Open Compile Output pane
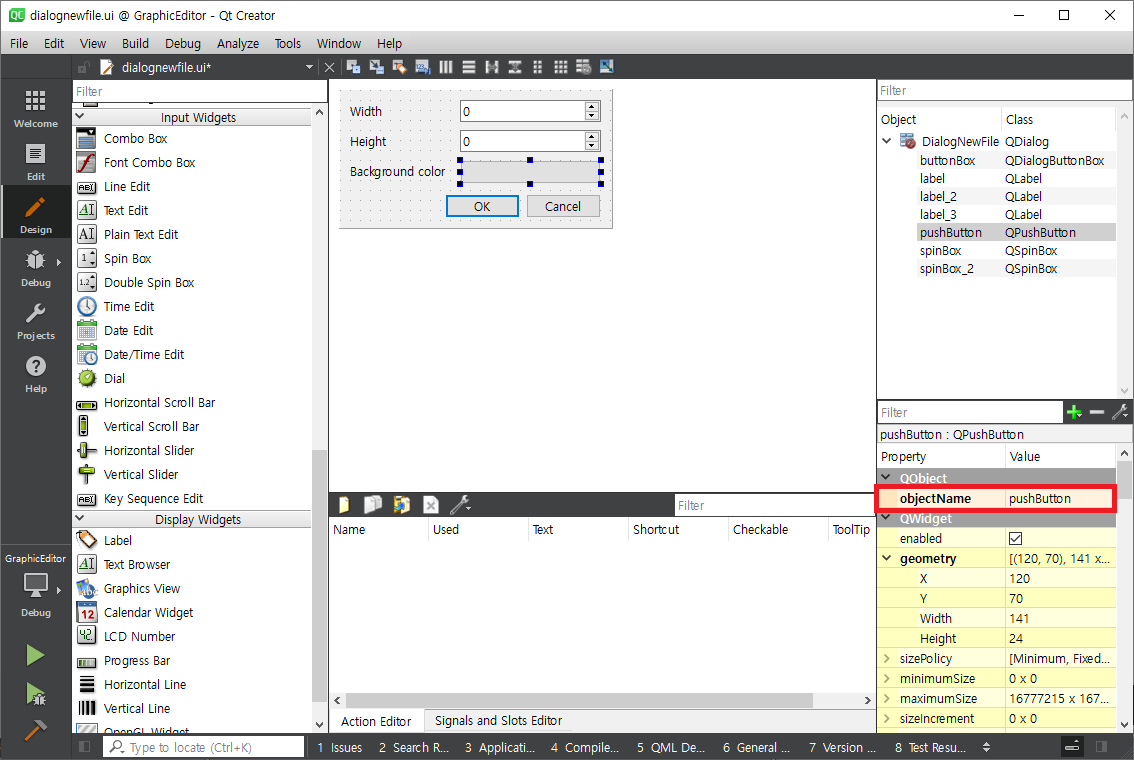1134x760 pixels. point(585,747)
